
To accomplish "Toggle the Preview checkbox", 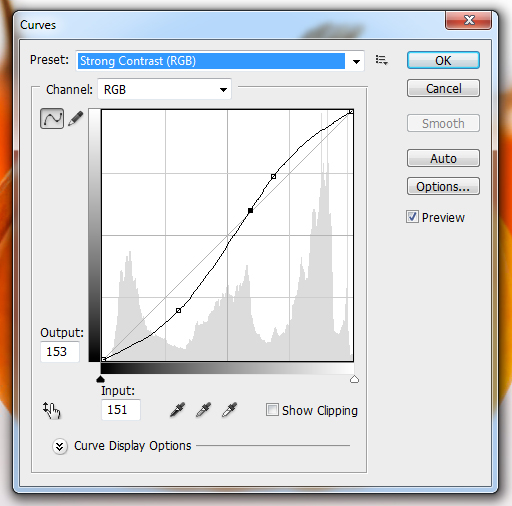I will click(x=412, y=217).
